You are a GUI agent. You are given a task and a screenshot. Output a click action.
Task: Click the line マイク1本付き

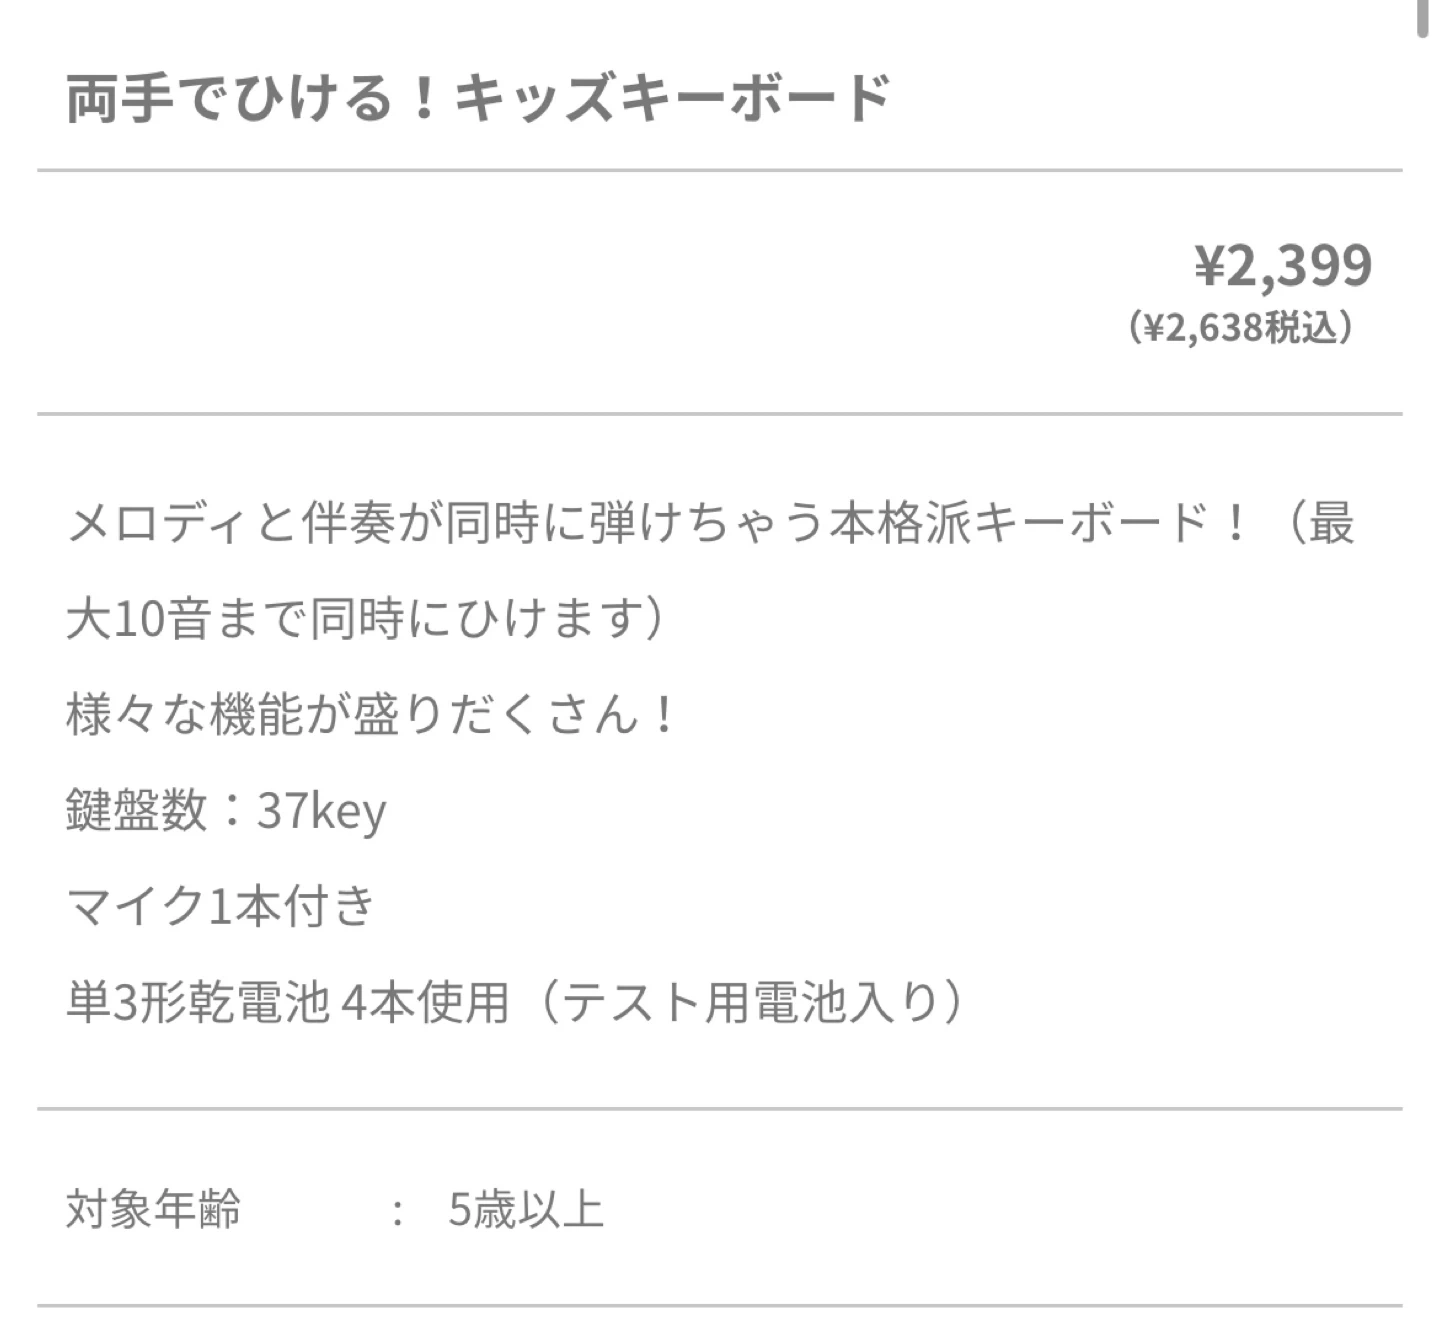[220, 906]
